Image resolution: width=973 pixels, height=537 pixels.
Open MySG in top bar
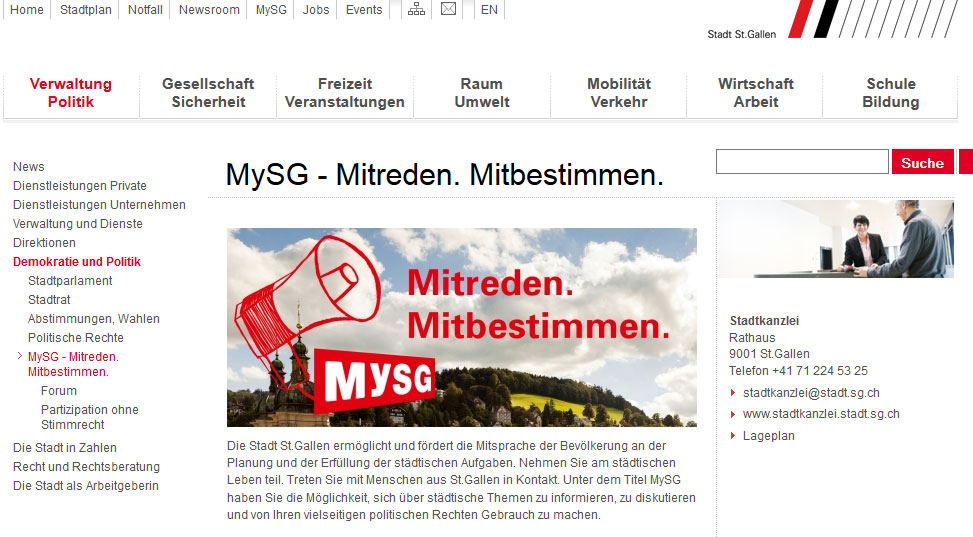point(271,10)
